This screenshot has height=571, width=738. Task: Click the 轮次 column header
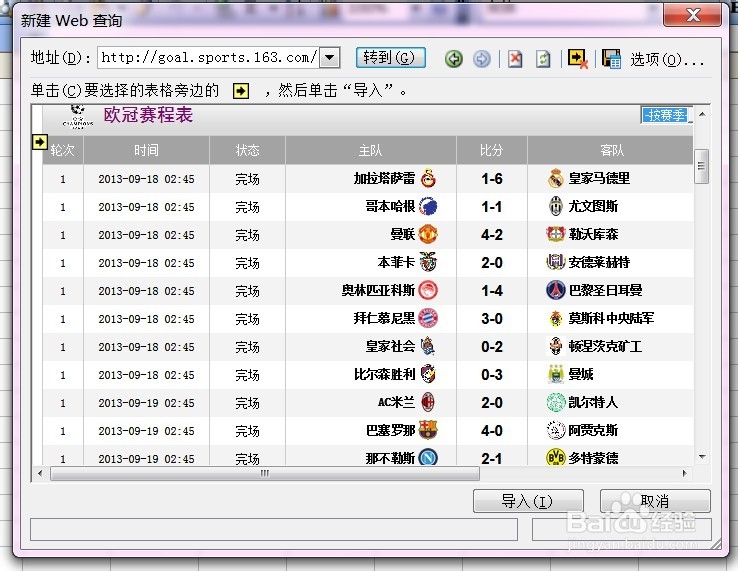[x=63, y=150]
